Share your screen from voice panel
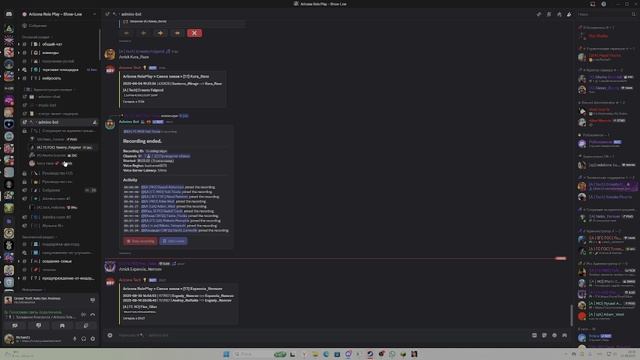Screen dimensions: 640x360 (x=38, y=325)
